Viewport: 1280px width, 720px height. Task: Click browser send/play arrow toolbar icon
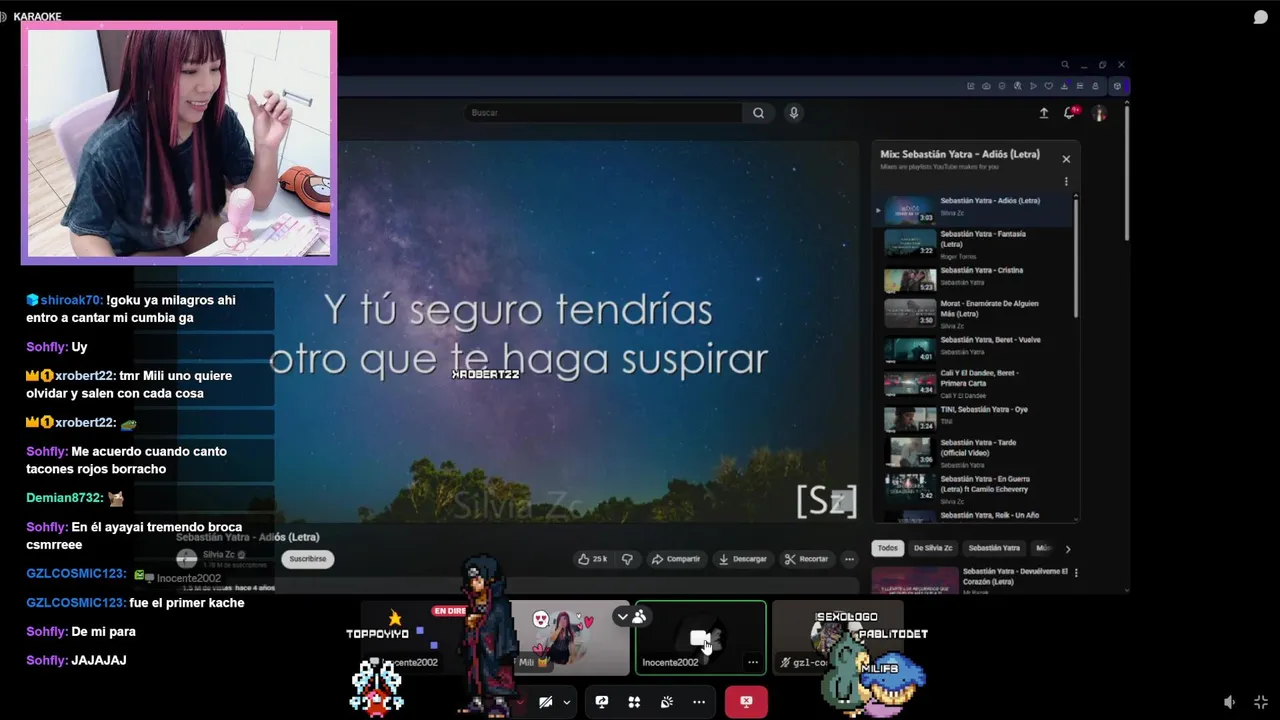tap(1033, 86)
